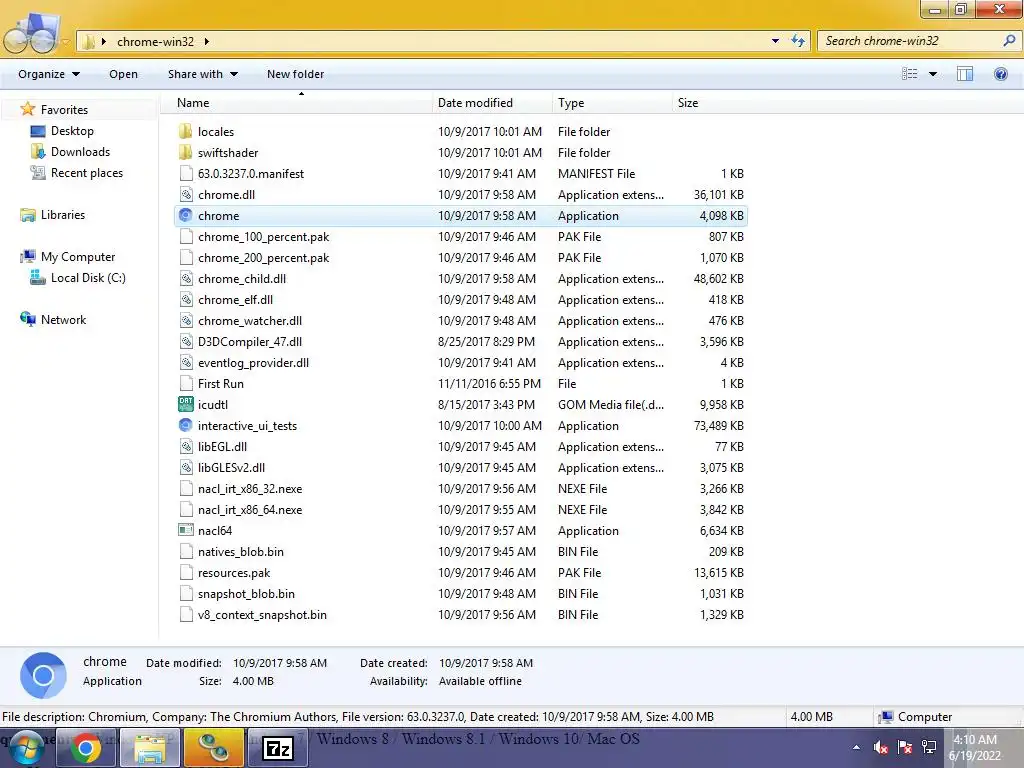Click the Downloads folder icon in sidebar
Viewport: 1024px width, 768px height.
coord(38,152)
